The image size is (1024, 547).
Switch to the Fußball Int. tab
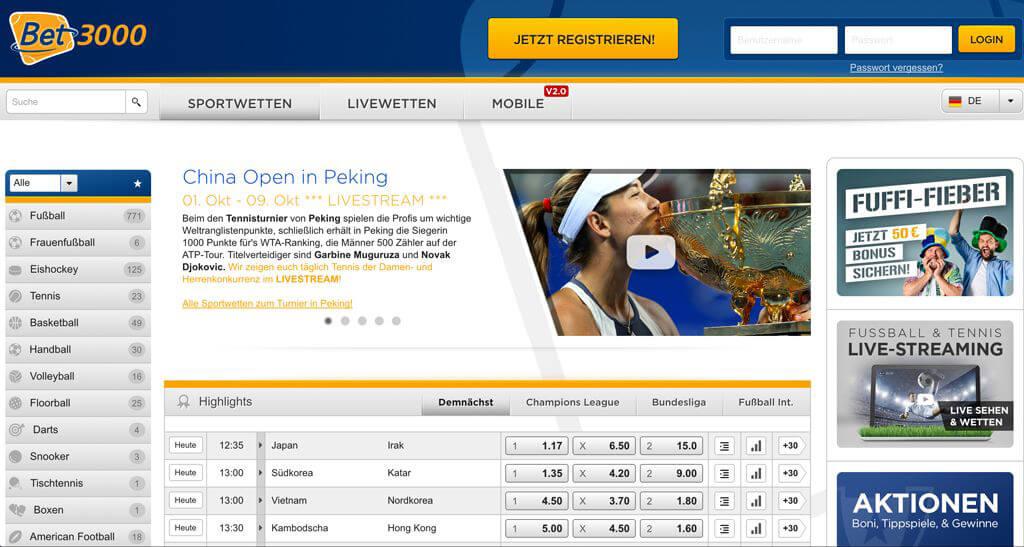point(766,402)
